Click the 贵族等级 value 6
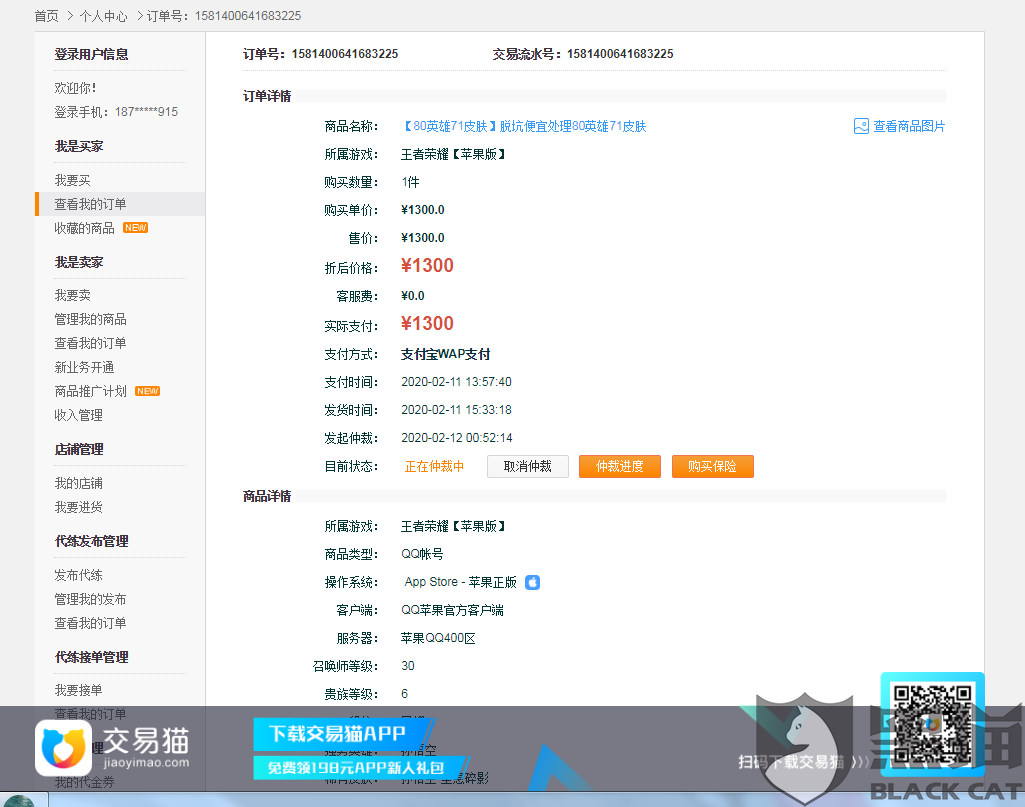 click(405, 694)
